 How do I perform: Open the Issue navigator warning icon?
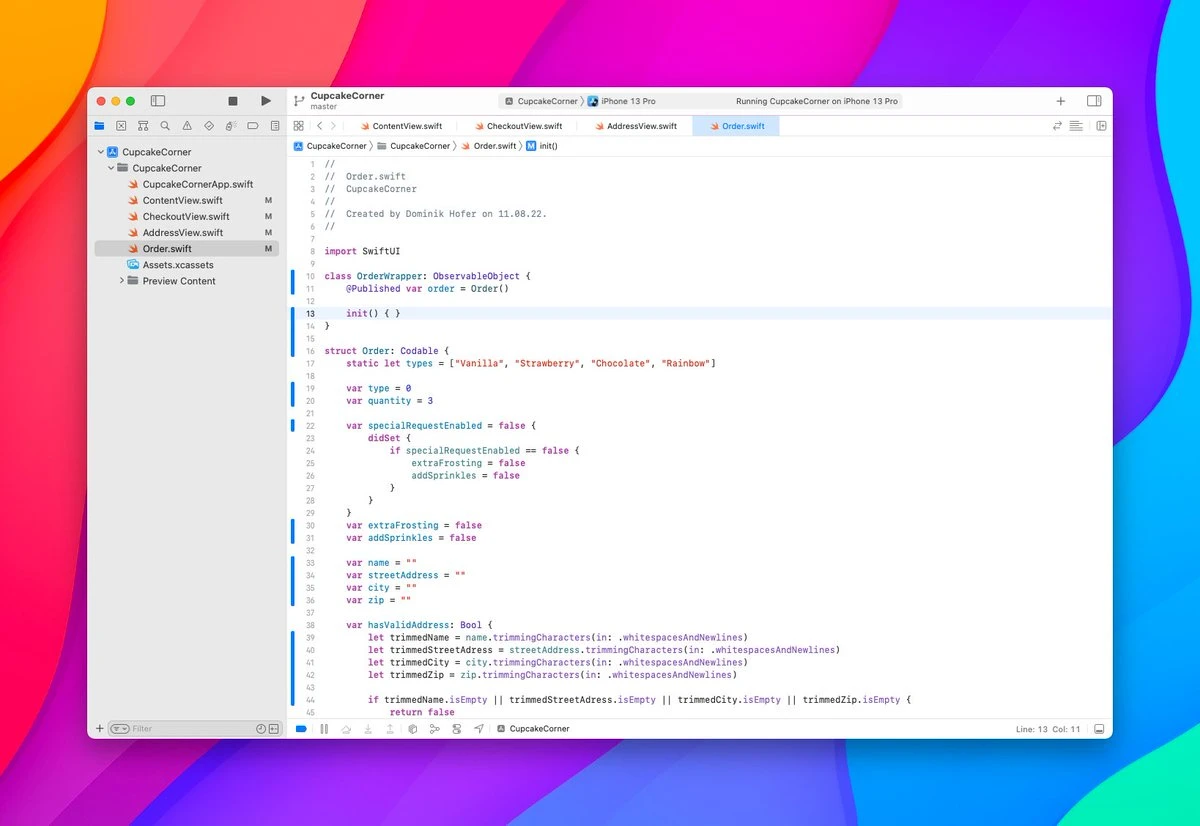(187, 126)
